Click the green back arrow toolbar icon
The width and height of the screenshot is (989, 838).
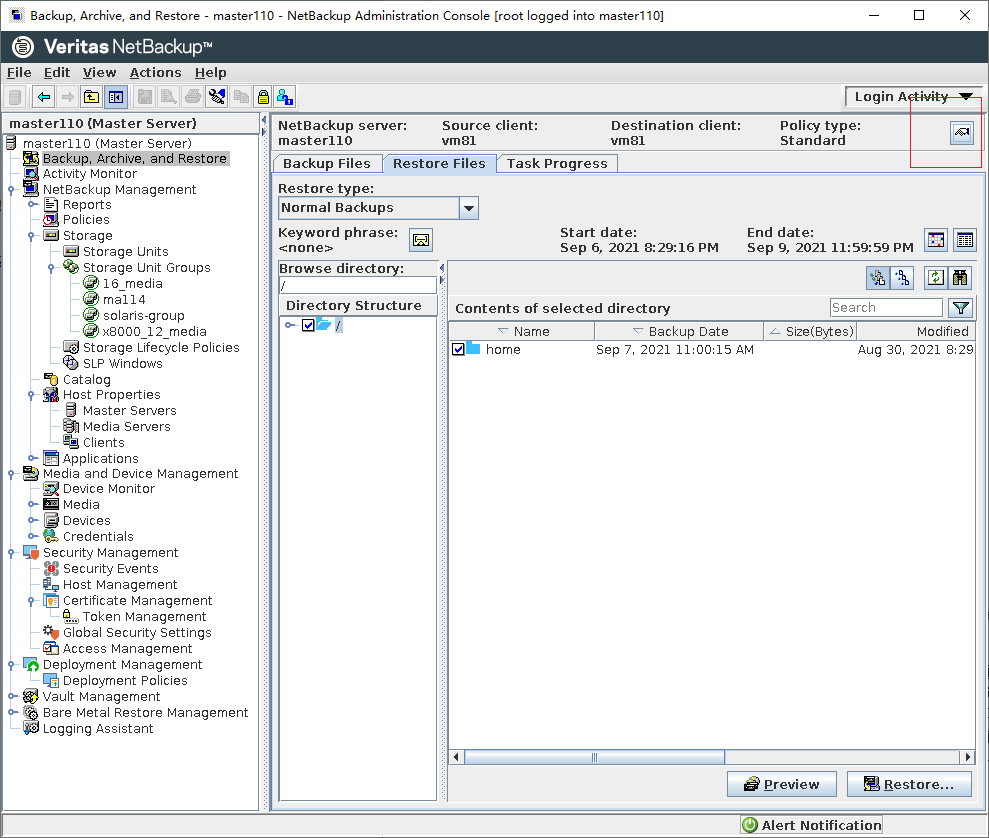tap(43, 97)
